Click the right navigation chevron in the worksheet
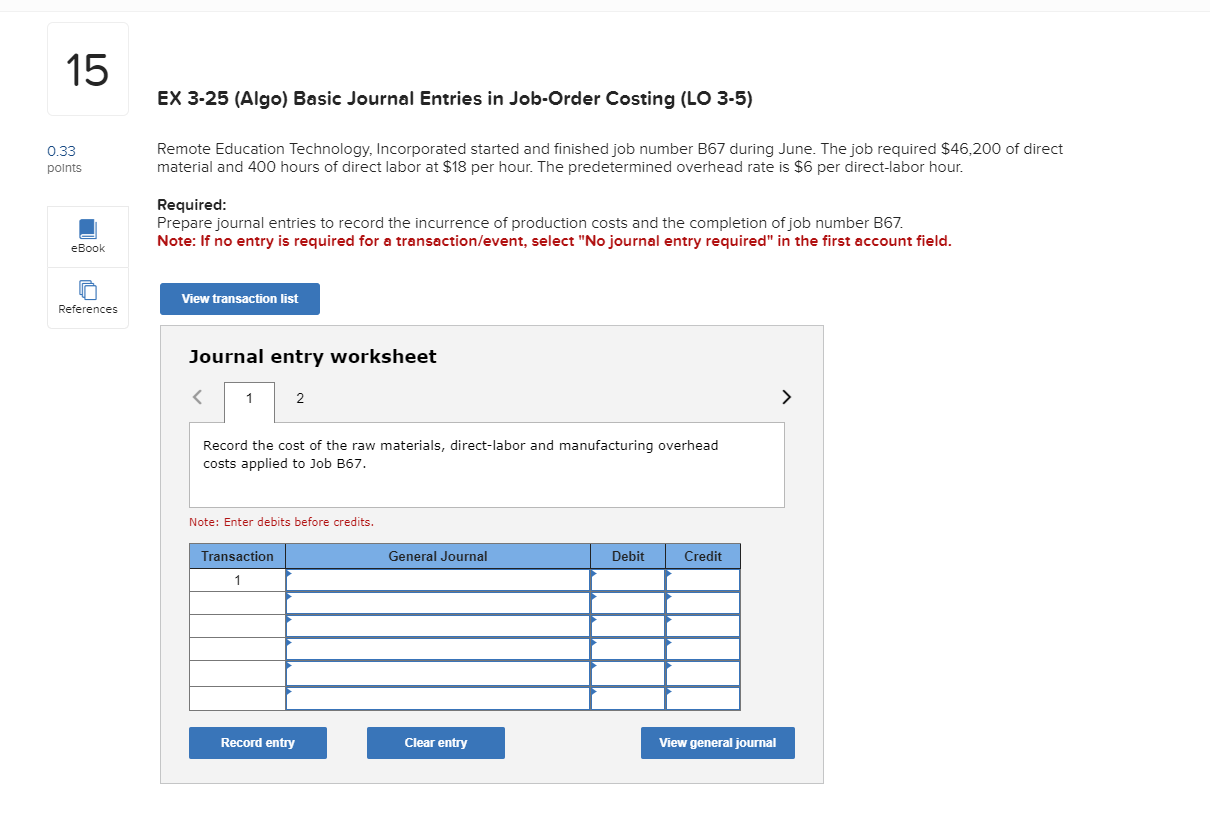1210x831 pixels. (x=786, y=397)
